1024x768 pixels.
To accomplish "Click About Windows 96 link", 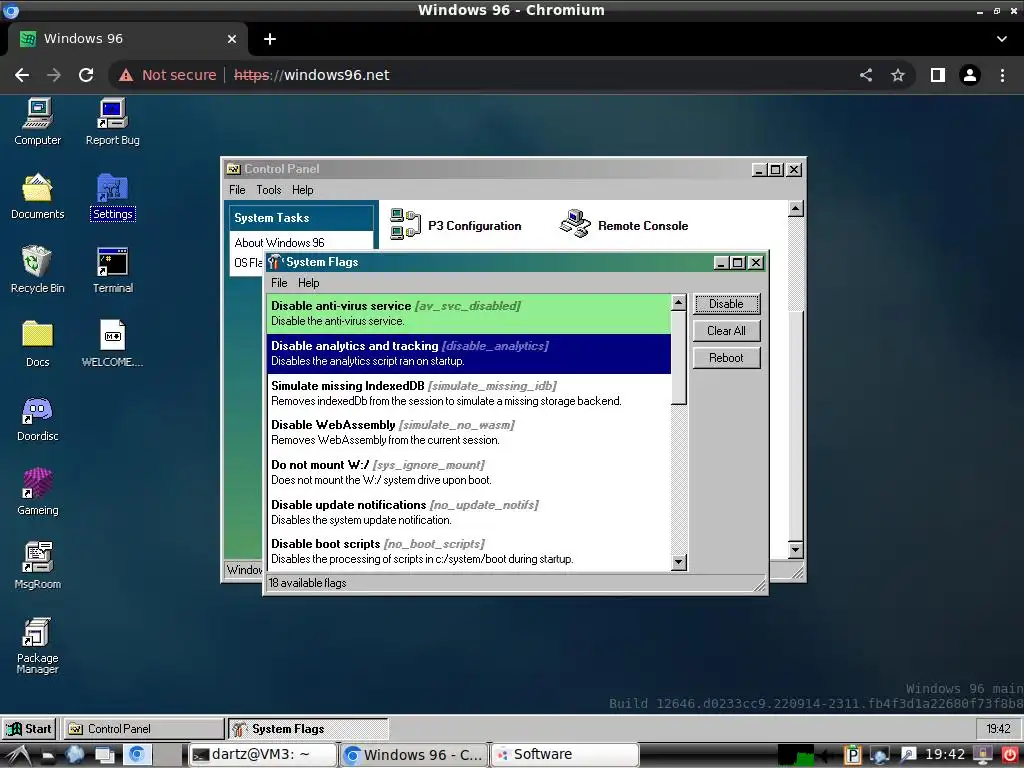I will [279, 243].
